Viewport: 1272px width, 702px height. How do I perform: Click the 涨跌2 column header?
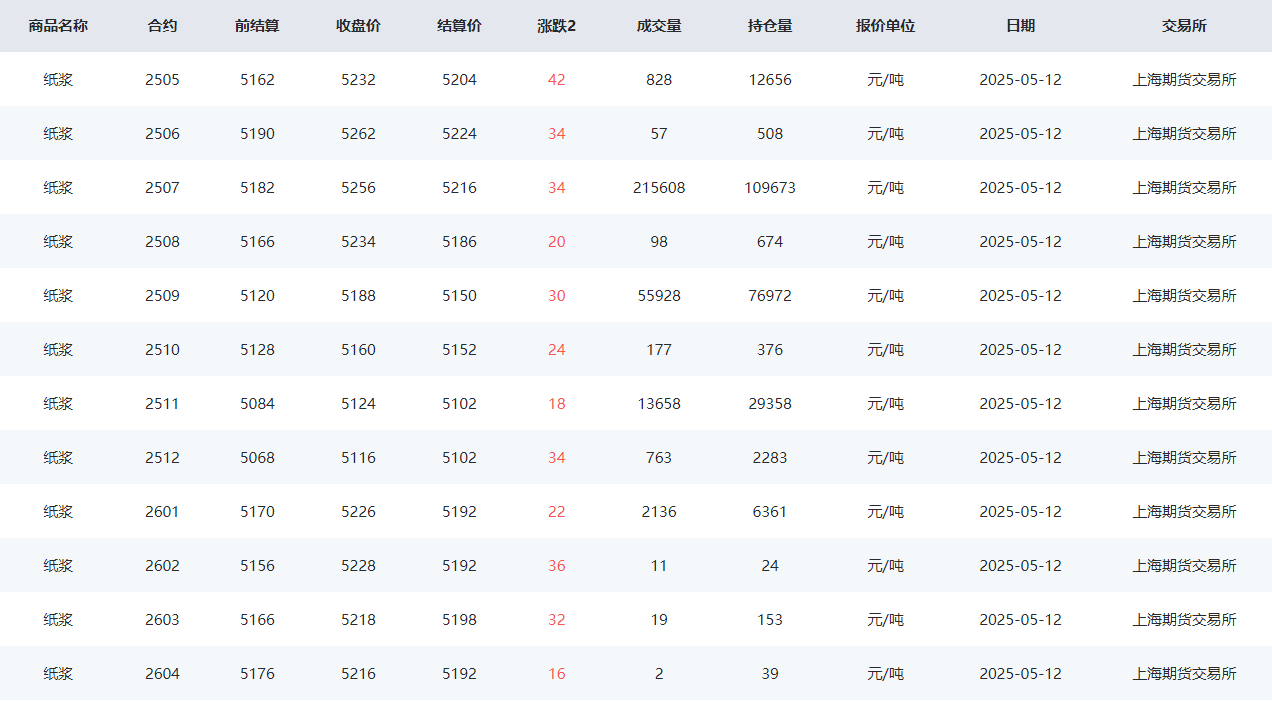[557, 26]
